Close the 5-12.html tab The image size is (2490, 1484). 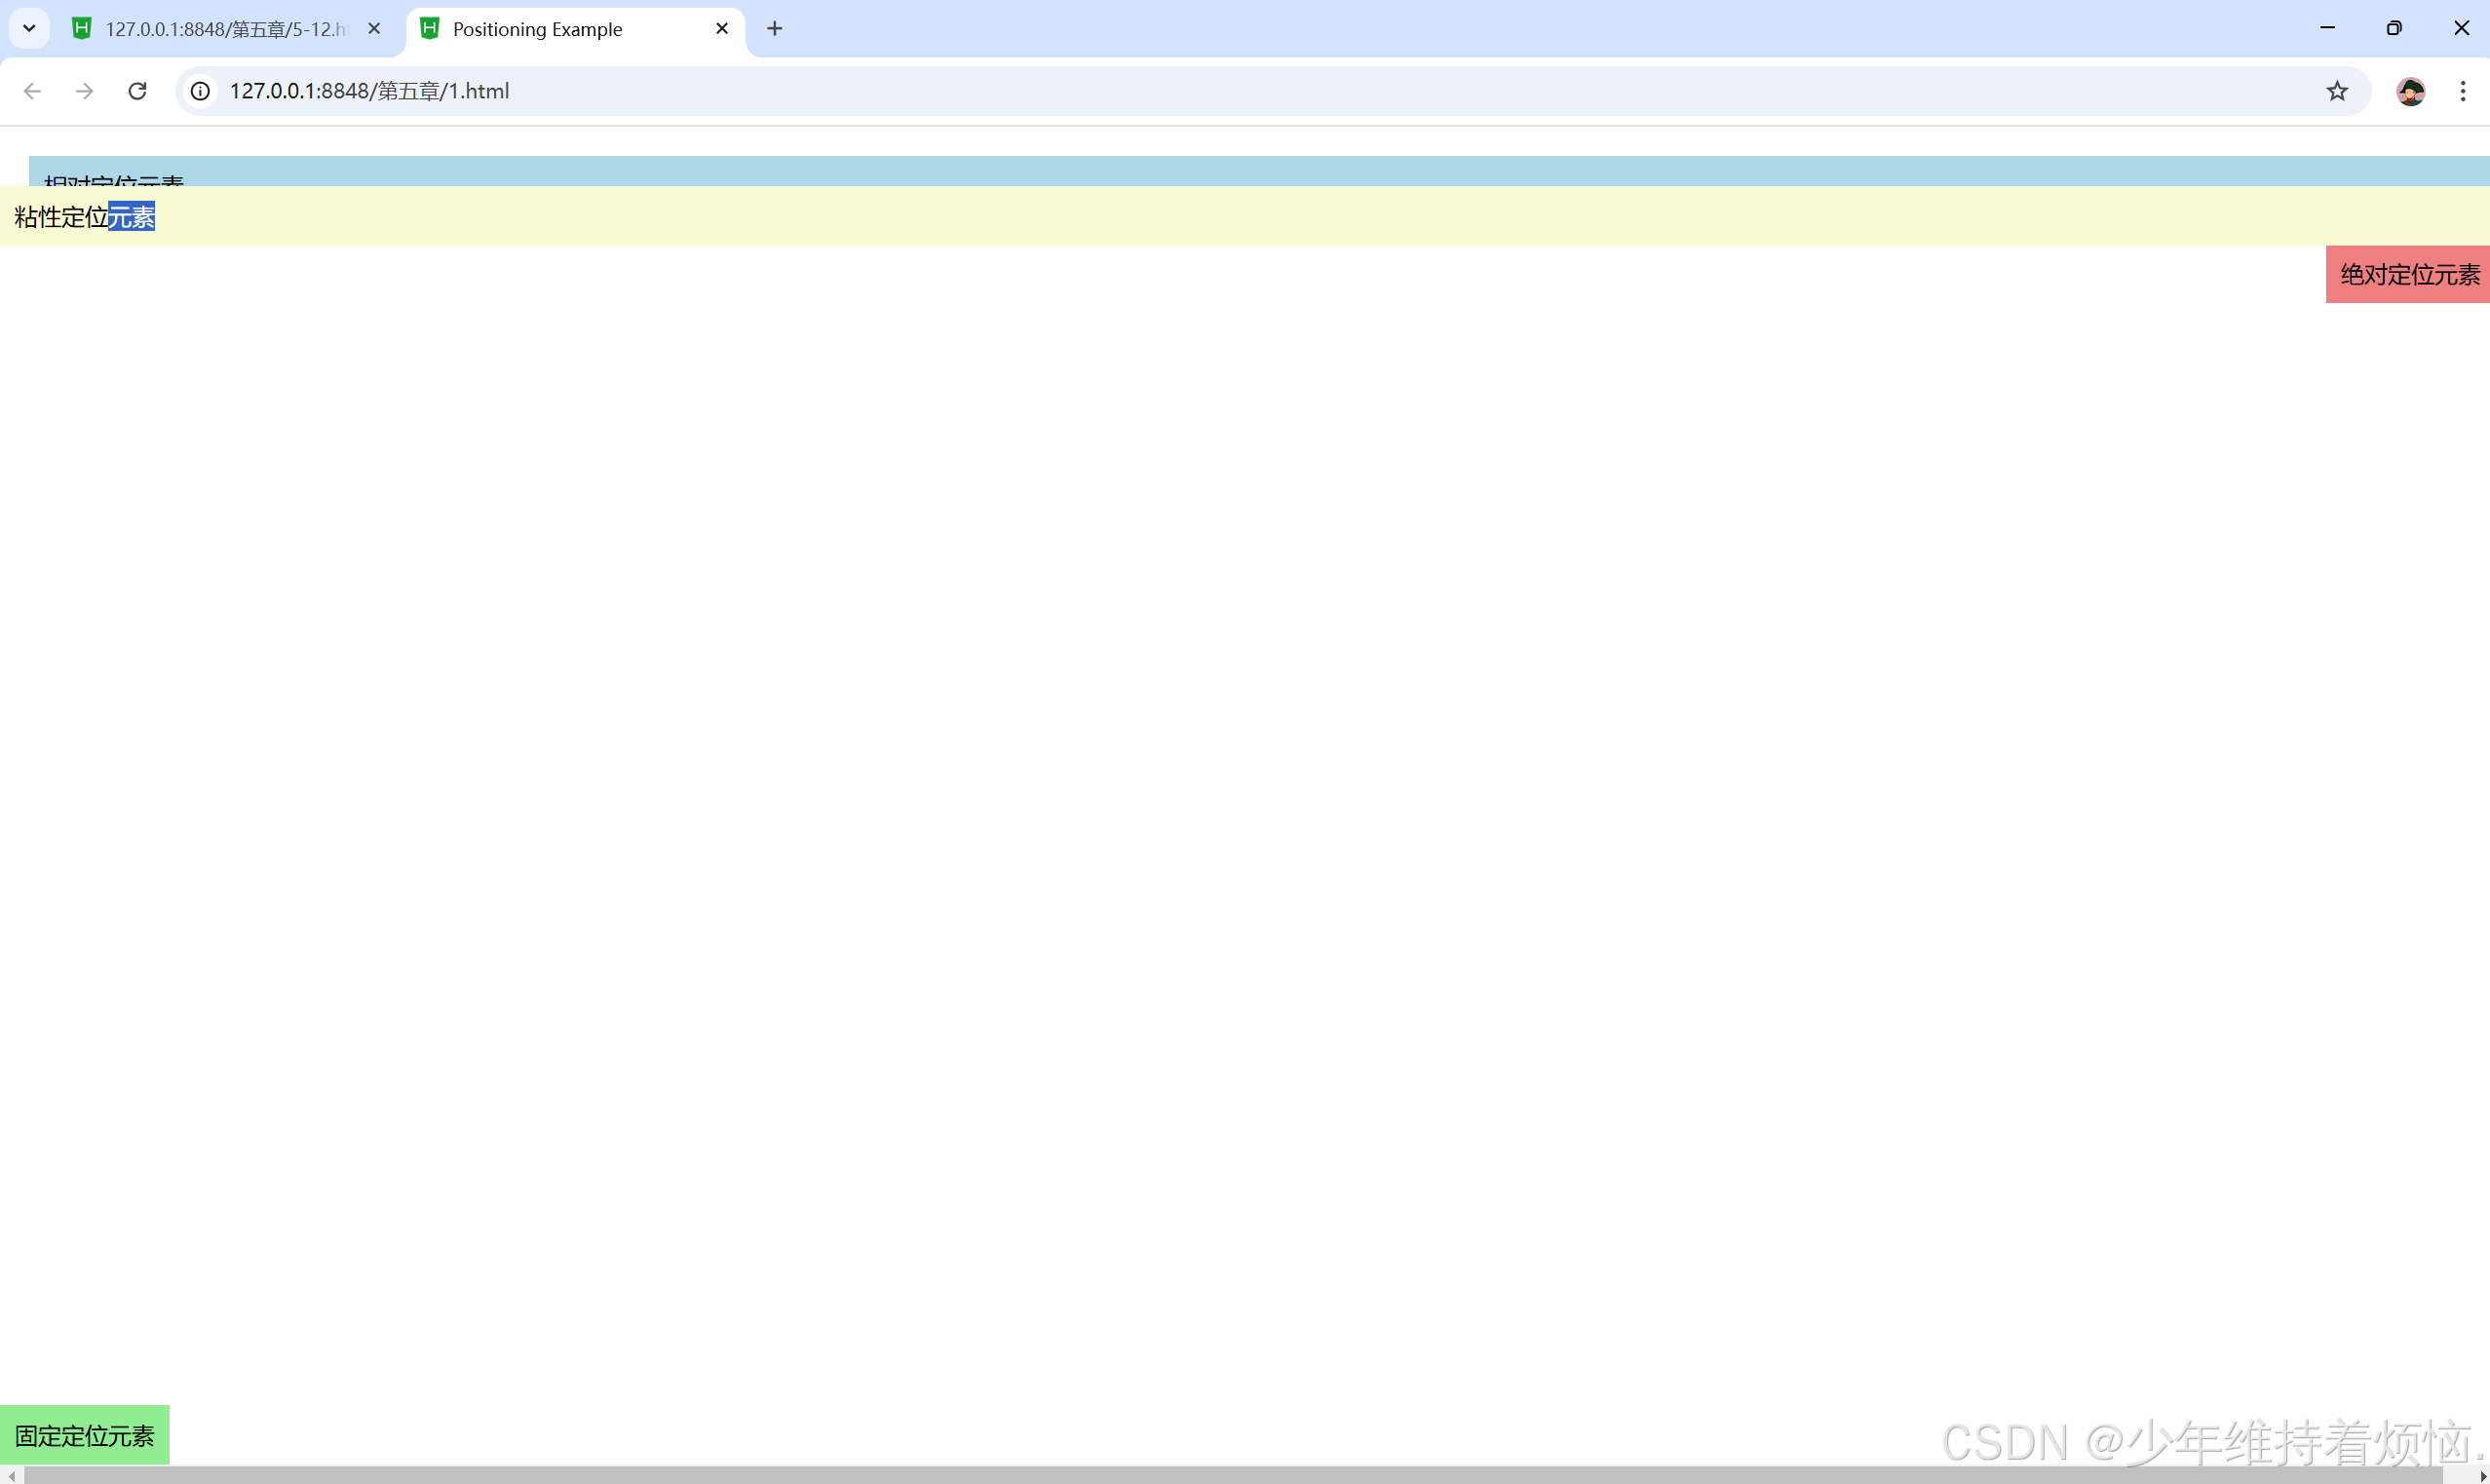374,29
